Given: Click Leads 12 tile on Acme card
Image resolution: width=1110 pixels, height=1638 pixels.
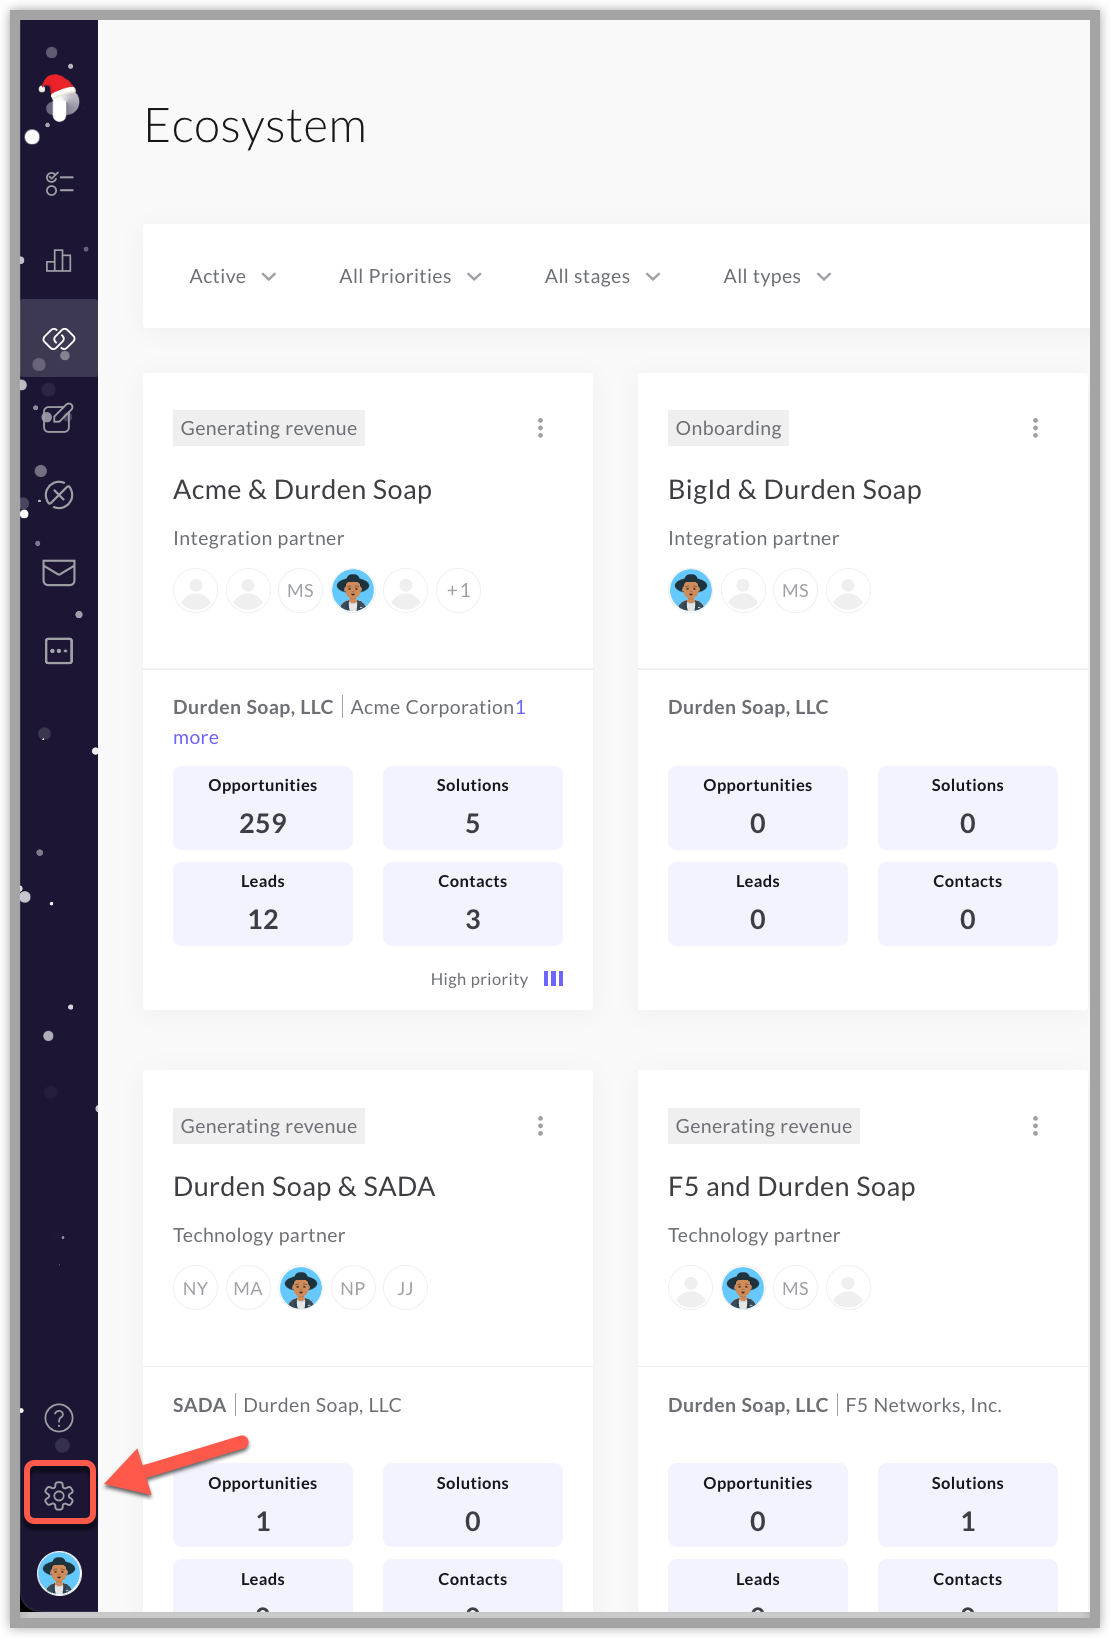Looking at the screenshot, I should point(263,904).
